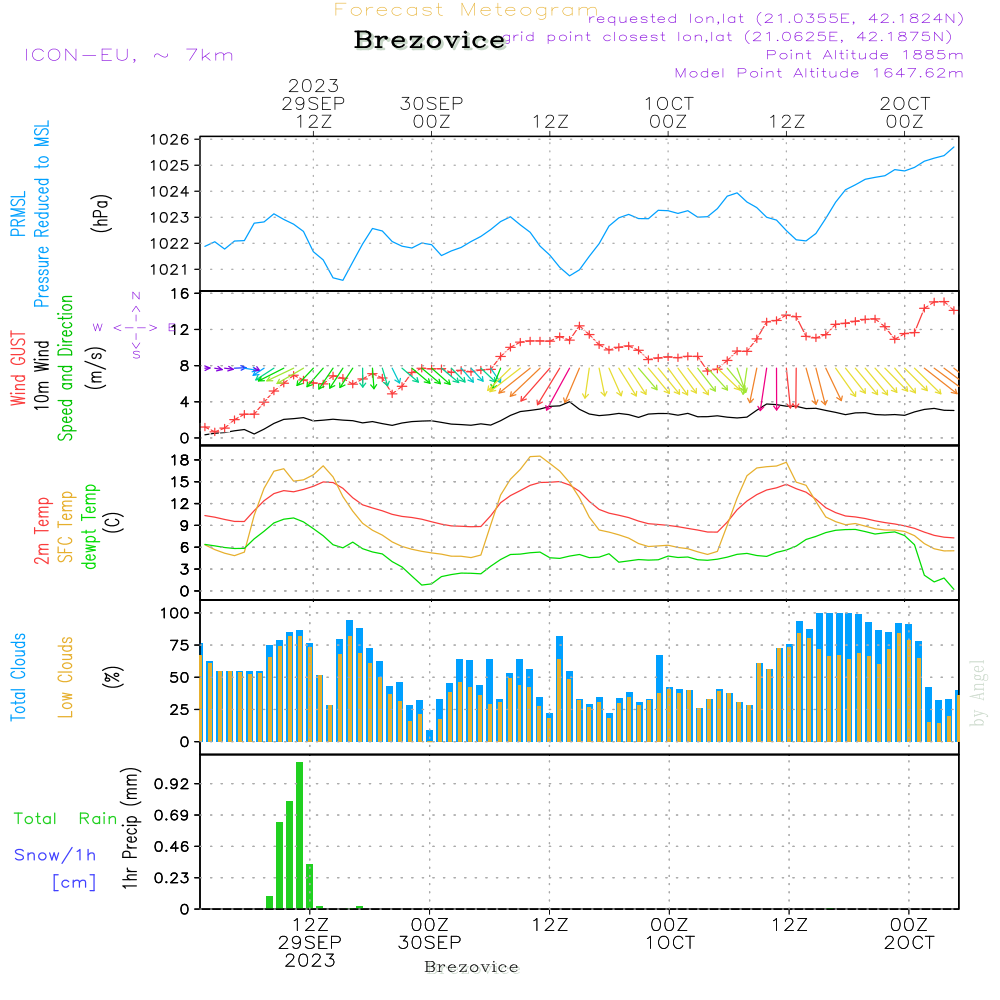Image resolution: width=1000 pixels, height=1000 pixels.
Task: Click 00Z 2OCT label below precipitation chart
Action: click(909, 933)
